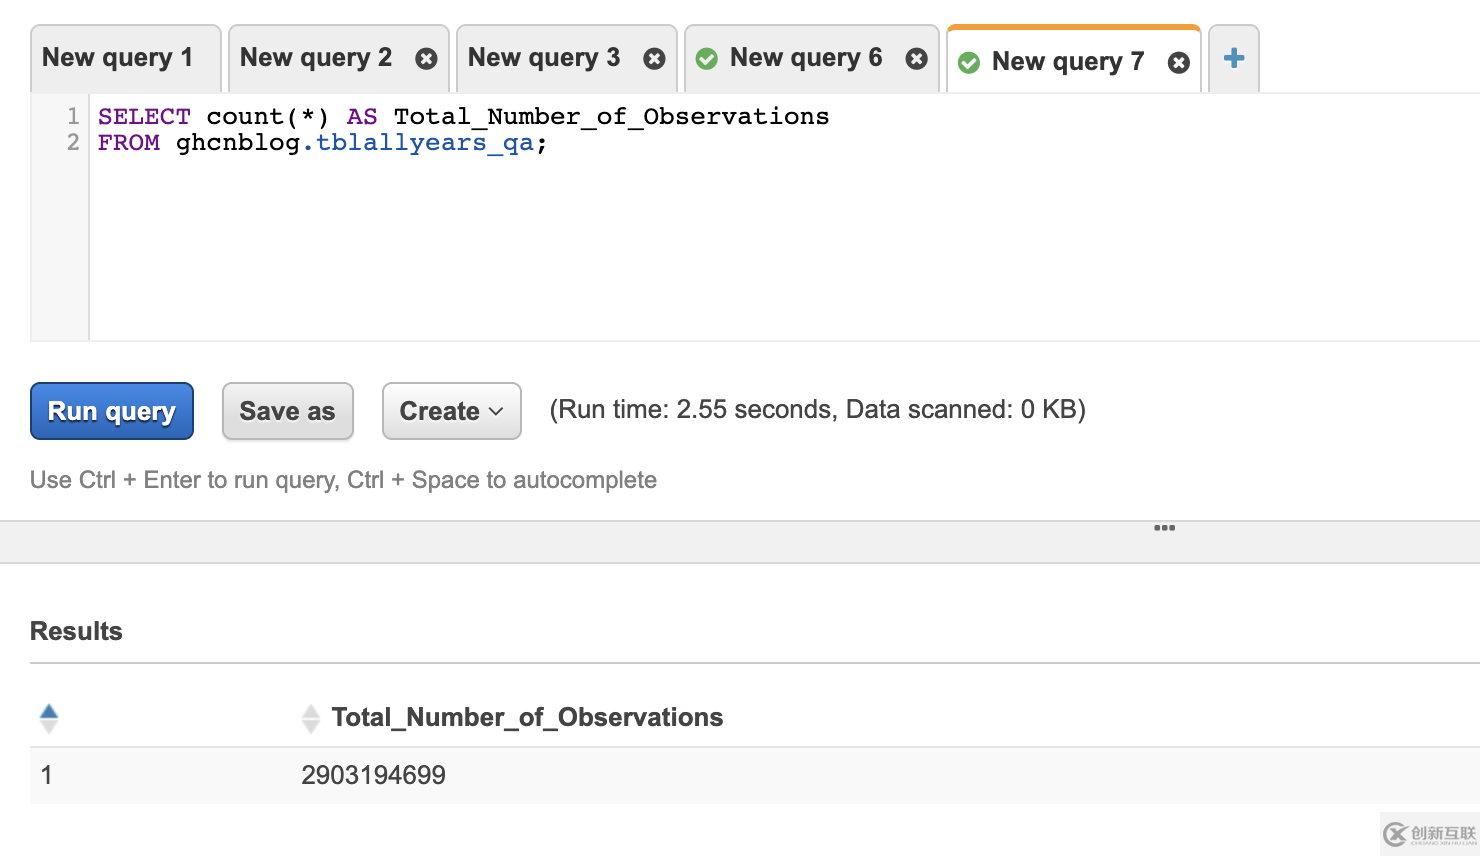Screen dimensions: 1480x856
Task: Click the three-dot resize handle on divider
Action: point(1164,528)
